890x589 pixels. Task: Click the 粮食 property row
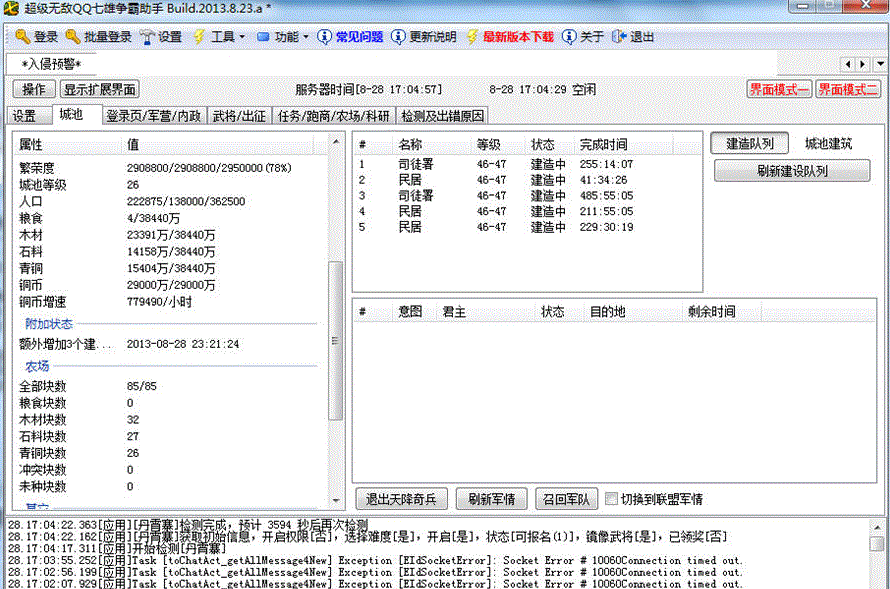coord(170,218)
